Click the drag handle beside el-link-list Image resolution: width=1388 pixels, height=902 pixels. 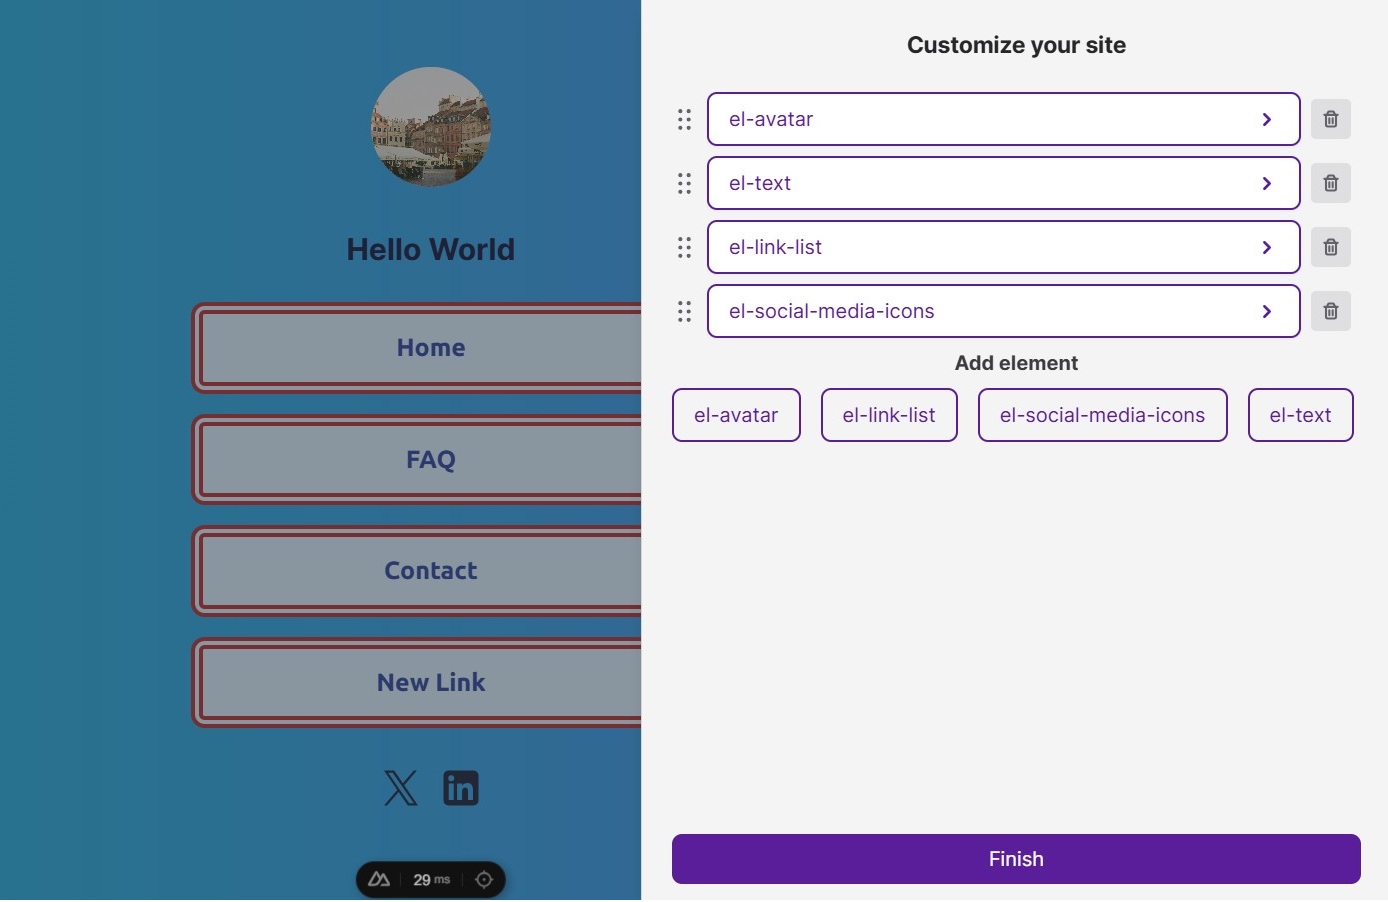(684, 247)
